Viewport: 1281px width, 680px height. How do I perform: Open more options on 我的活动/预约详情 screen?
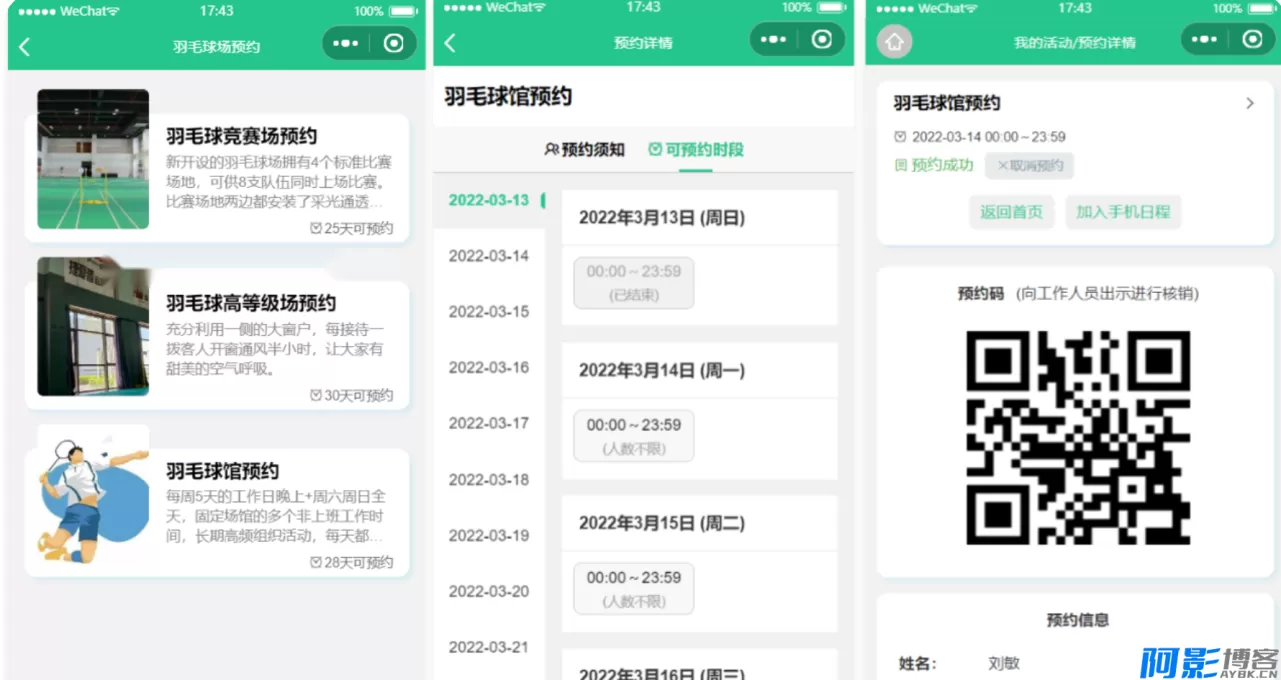click(1204, 40)
